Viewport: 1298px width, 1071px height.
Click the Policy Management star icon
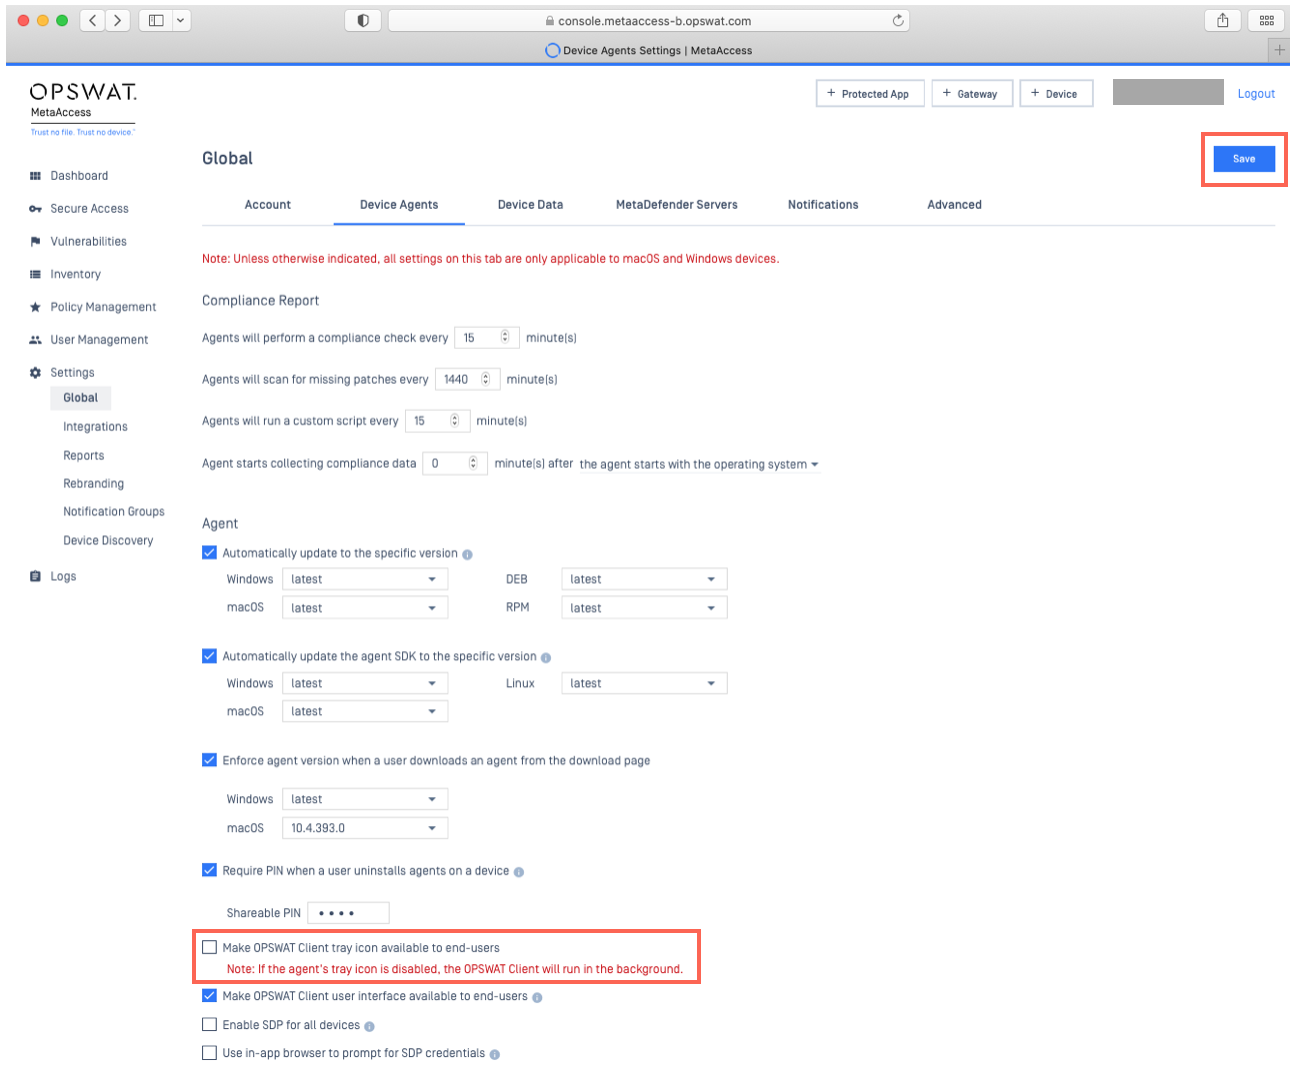(35, 307)
